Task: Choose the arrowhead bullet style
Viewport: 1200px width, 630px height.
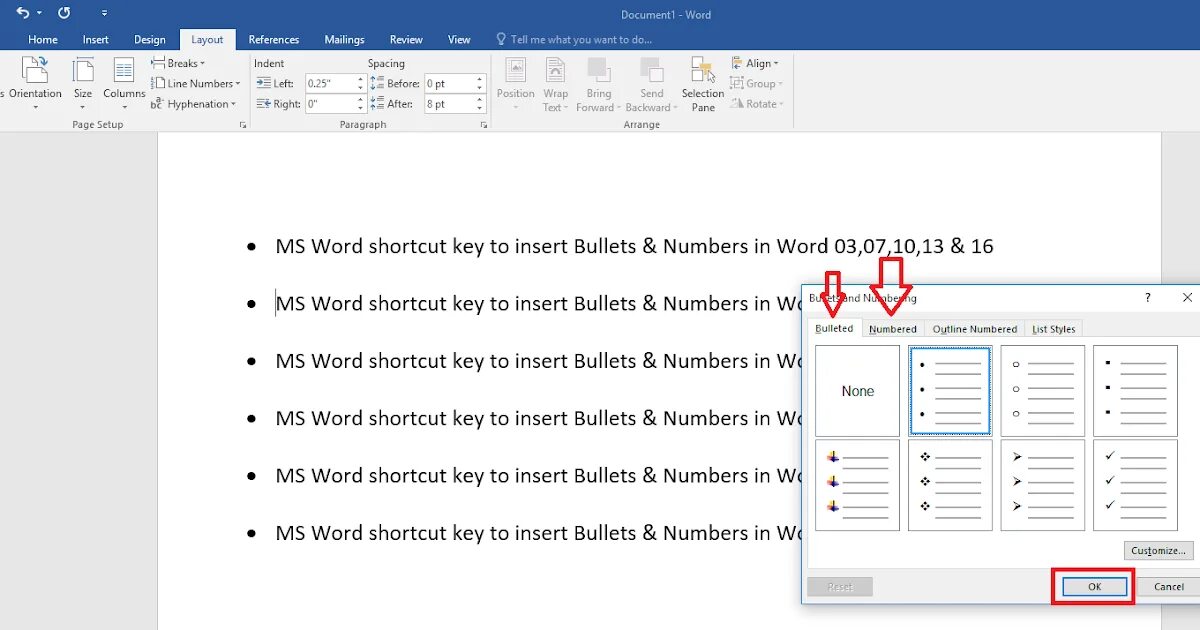Action: point(1043,485)
